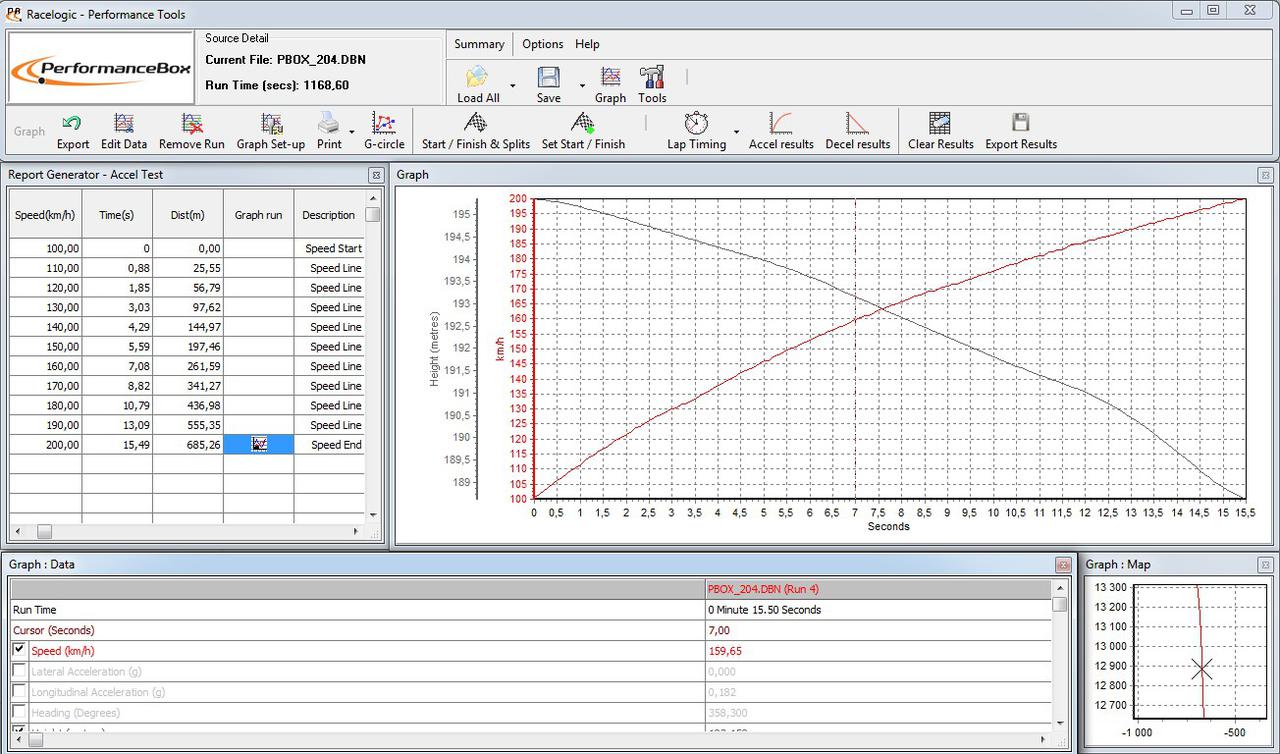Select the distance cell 685,26
This screenshot has height=754, width=1280.
click(x=188, y=445)
